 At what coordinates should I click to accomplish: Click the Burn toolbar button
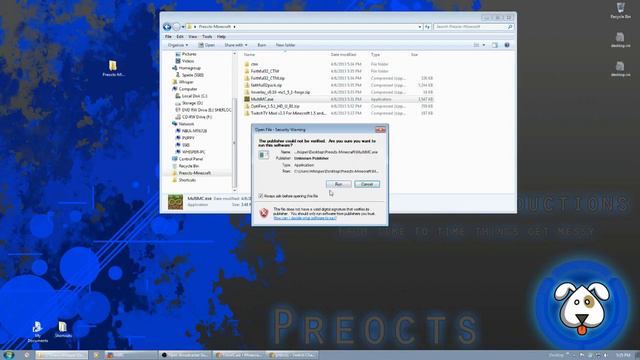tap(262, 45)
